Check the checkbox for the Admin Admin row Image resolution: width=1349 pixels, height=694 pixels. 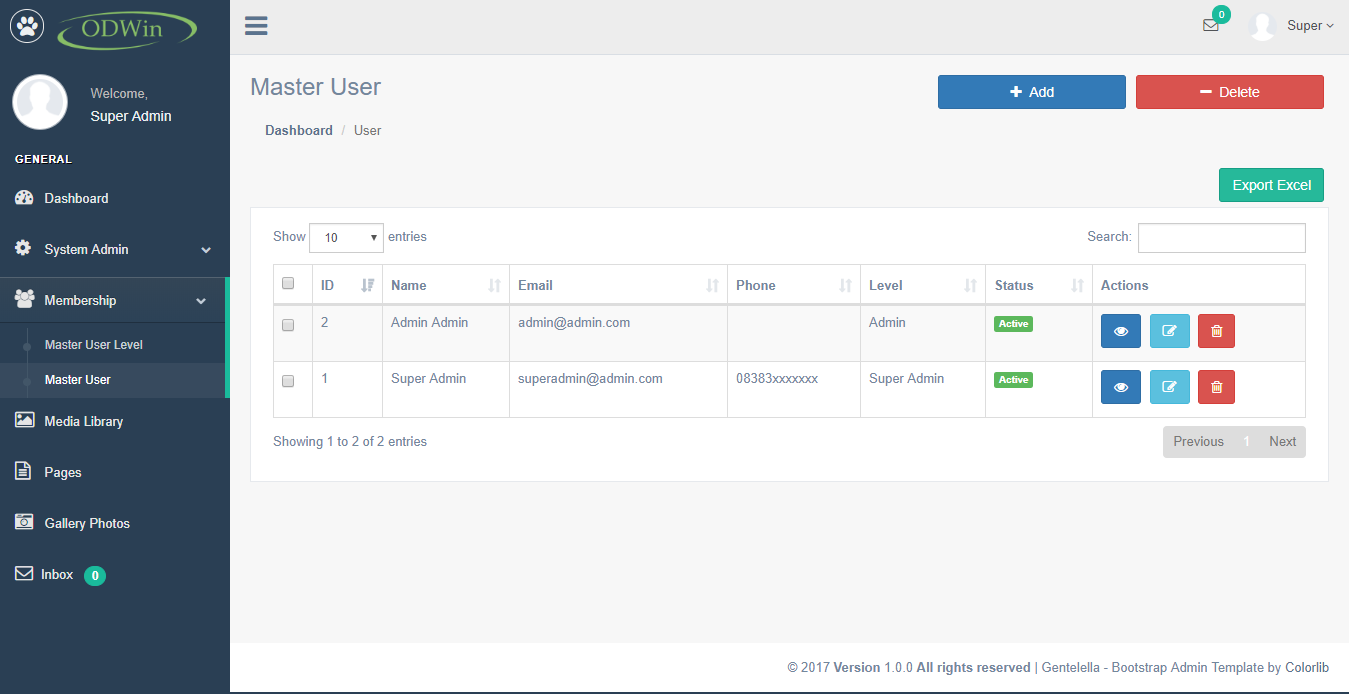(x=288, y=325)
